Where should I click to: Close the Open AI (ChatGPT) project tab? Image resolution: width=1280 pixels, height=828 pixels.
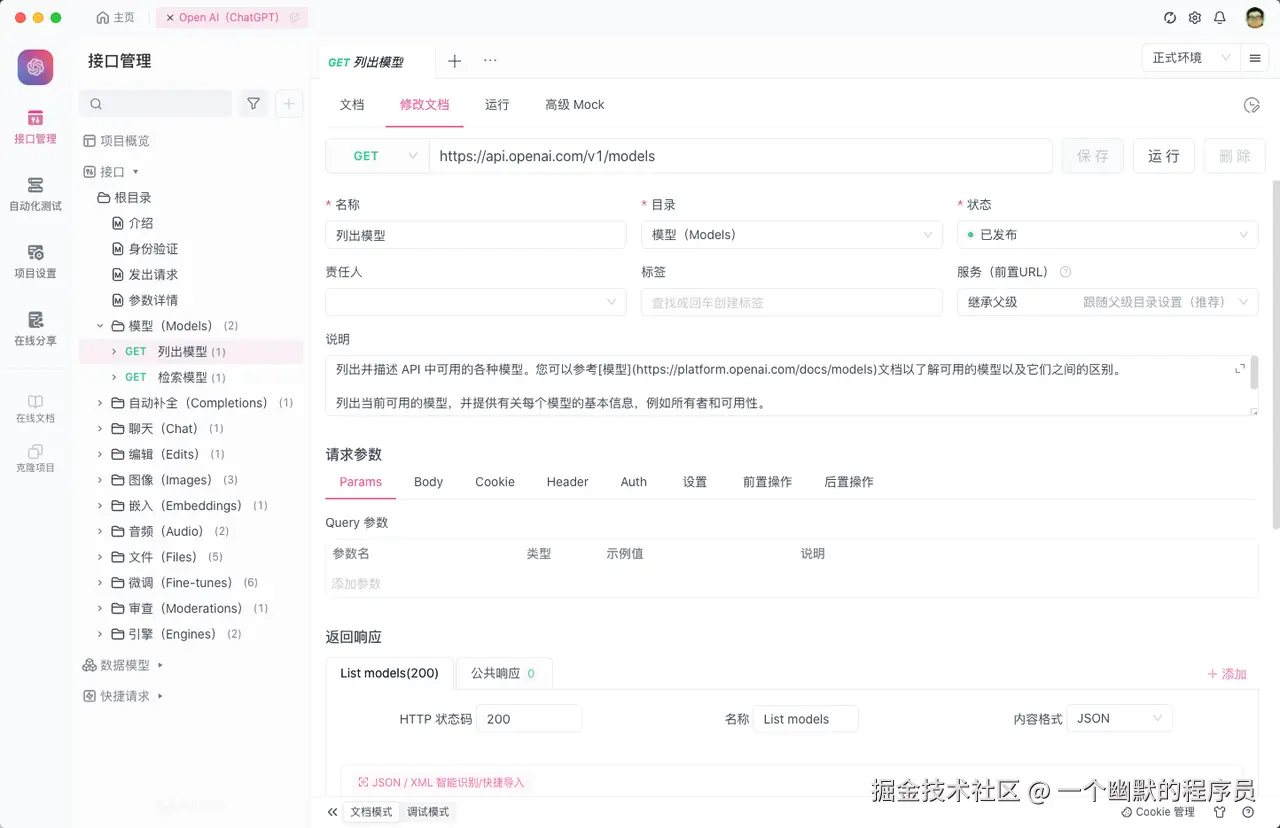point(170,18)
